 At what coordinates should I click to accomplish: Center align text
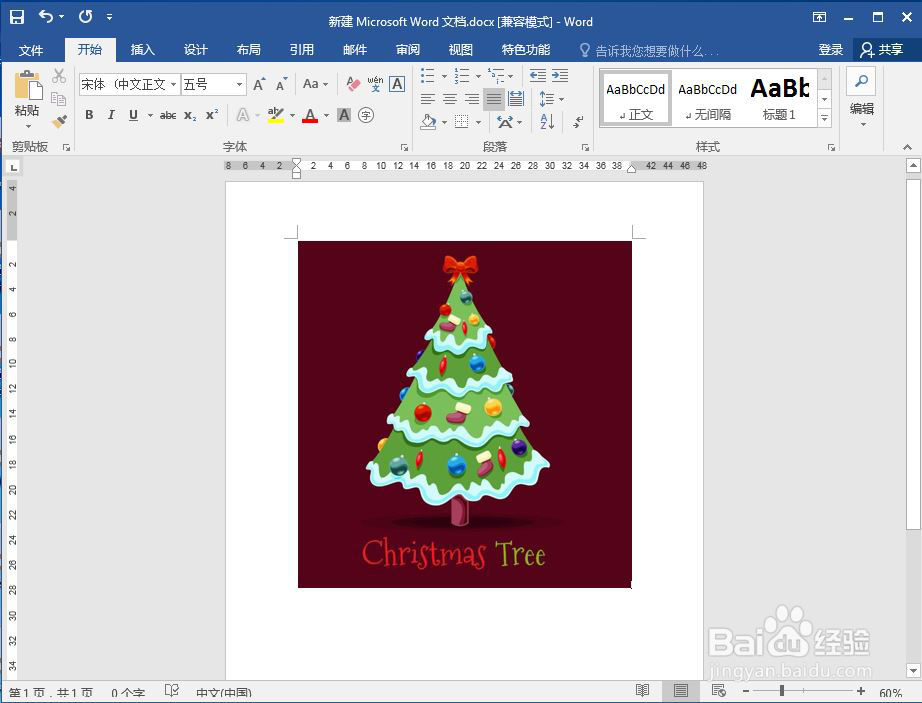point(450,99)
